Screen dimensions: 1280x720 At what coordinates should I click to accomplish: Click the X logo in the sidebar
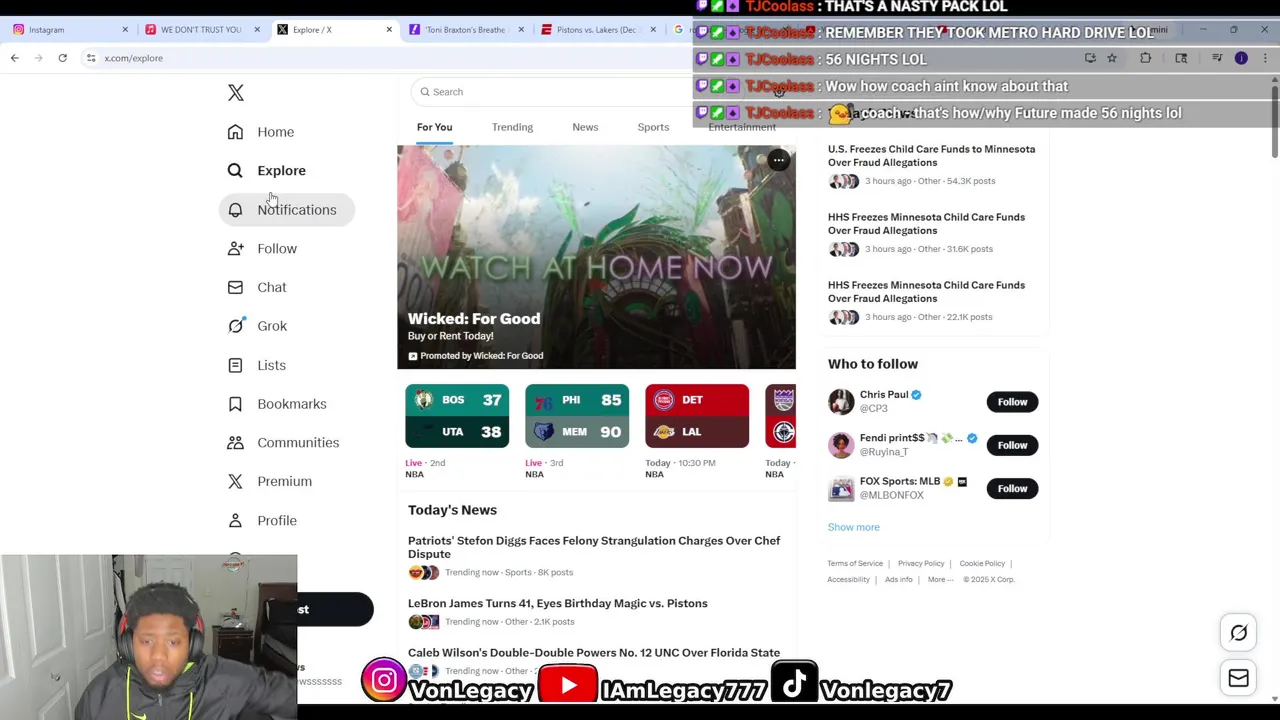235,93
